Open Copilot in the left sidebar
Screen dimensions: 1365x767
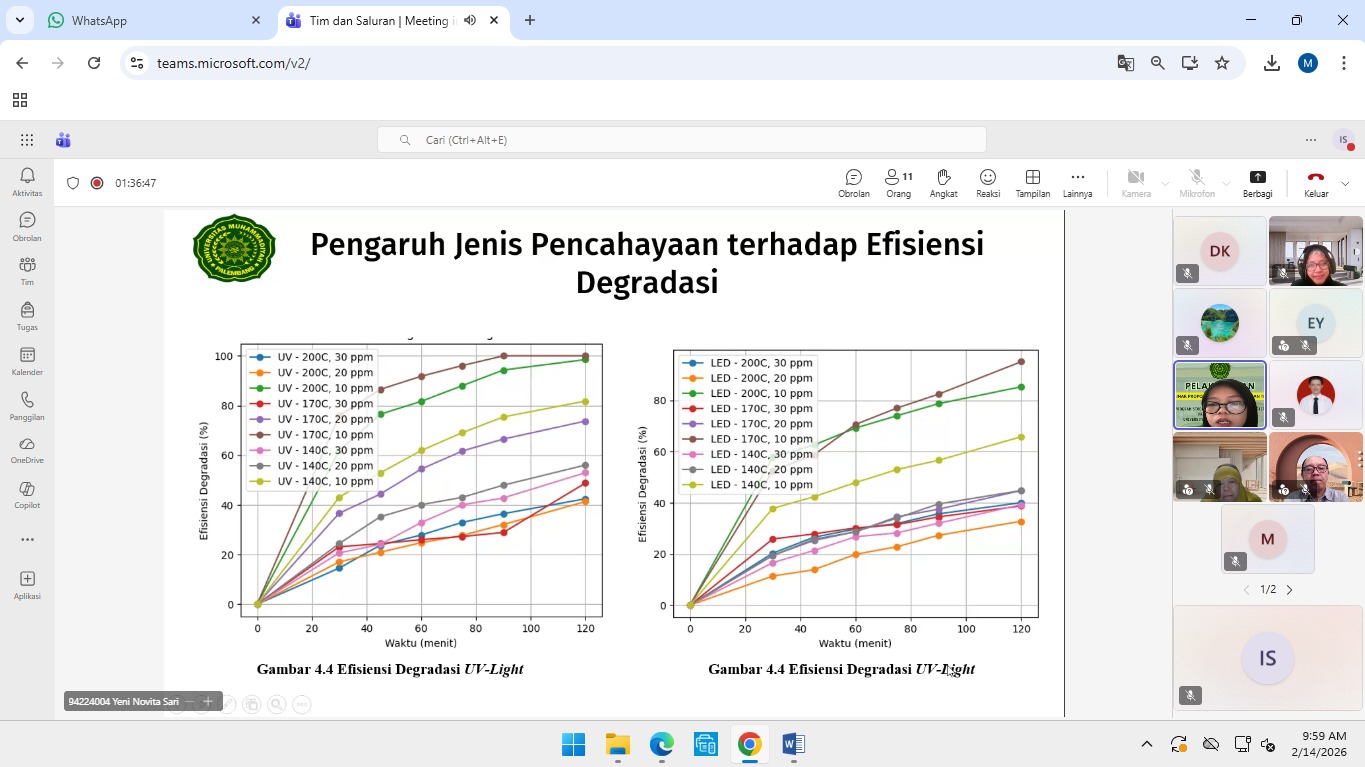point(27,495)
